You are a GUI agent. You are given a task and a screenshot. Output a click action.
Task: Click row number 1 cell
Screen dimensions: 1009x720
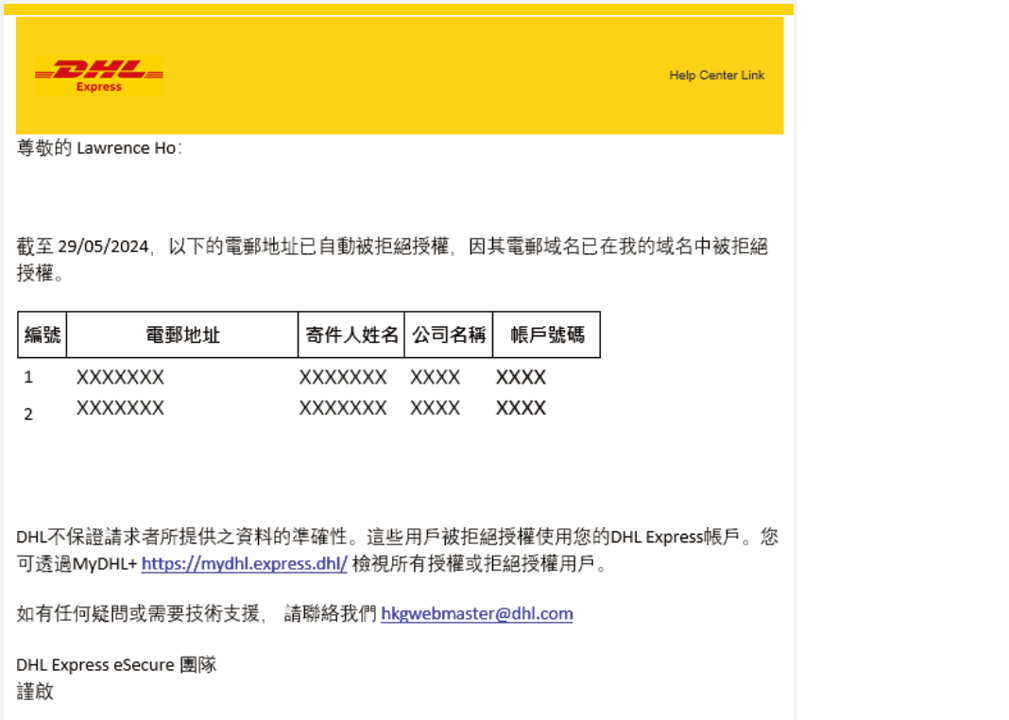pyautogui.click(x=28, y=377)
